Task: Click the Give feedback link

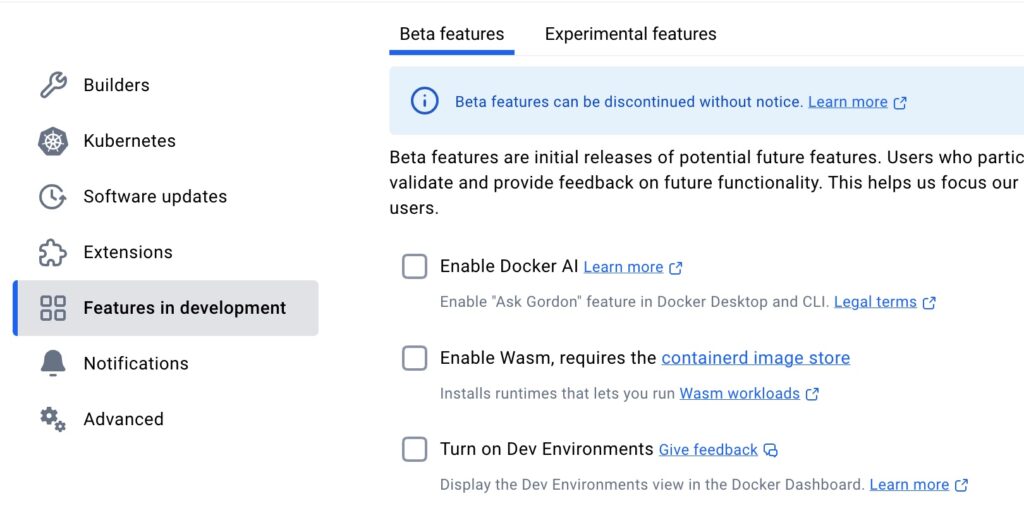Action: click(708, 450)
